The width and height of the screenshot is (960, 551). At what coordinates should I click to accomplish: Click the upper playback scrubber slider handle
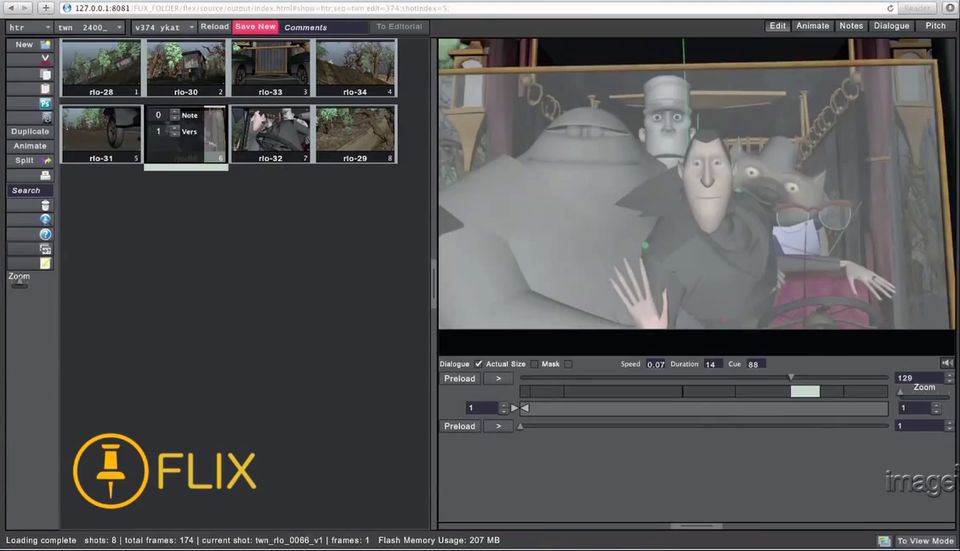[x=791, y=377]
